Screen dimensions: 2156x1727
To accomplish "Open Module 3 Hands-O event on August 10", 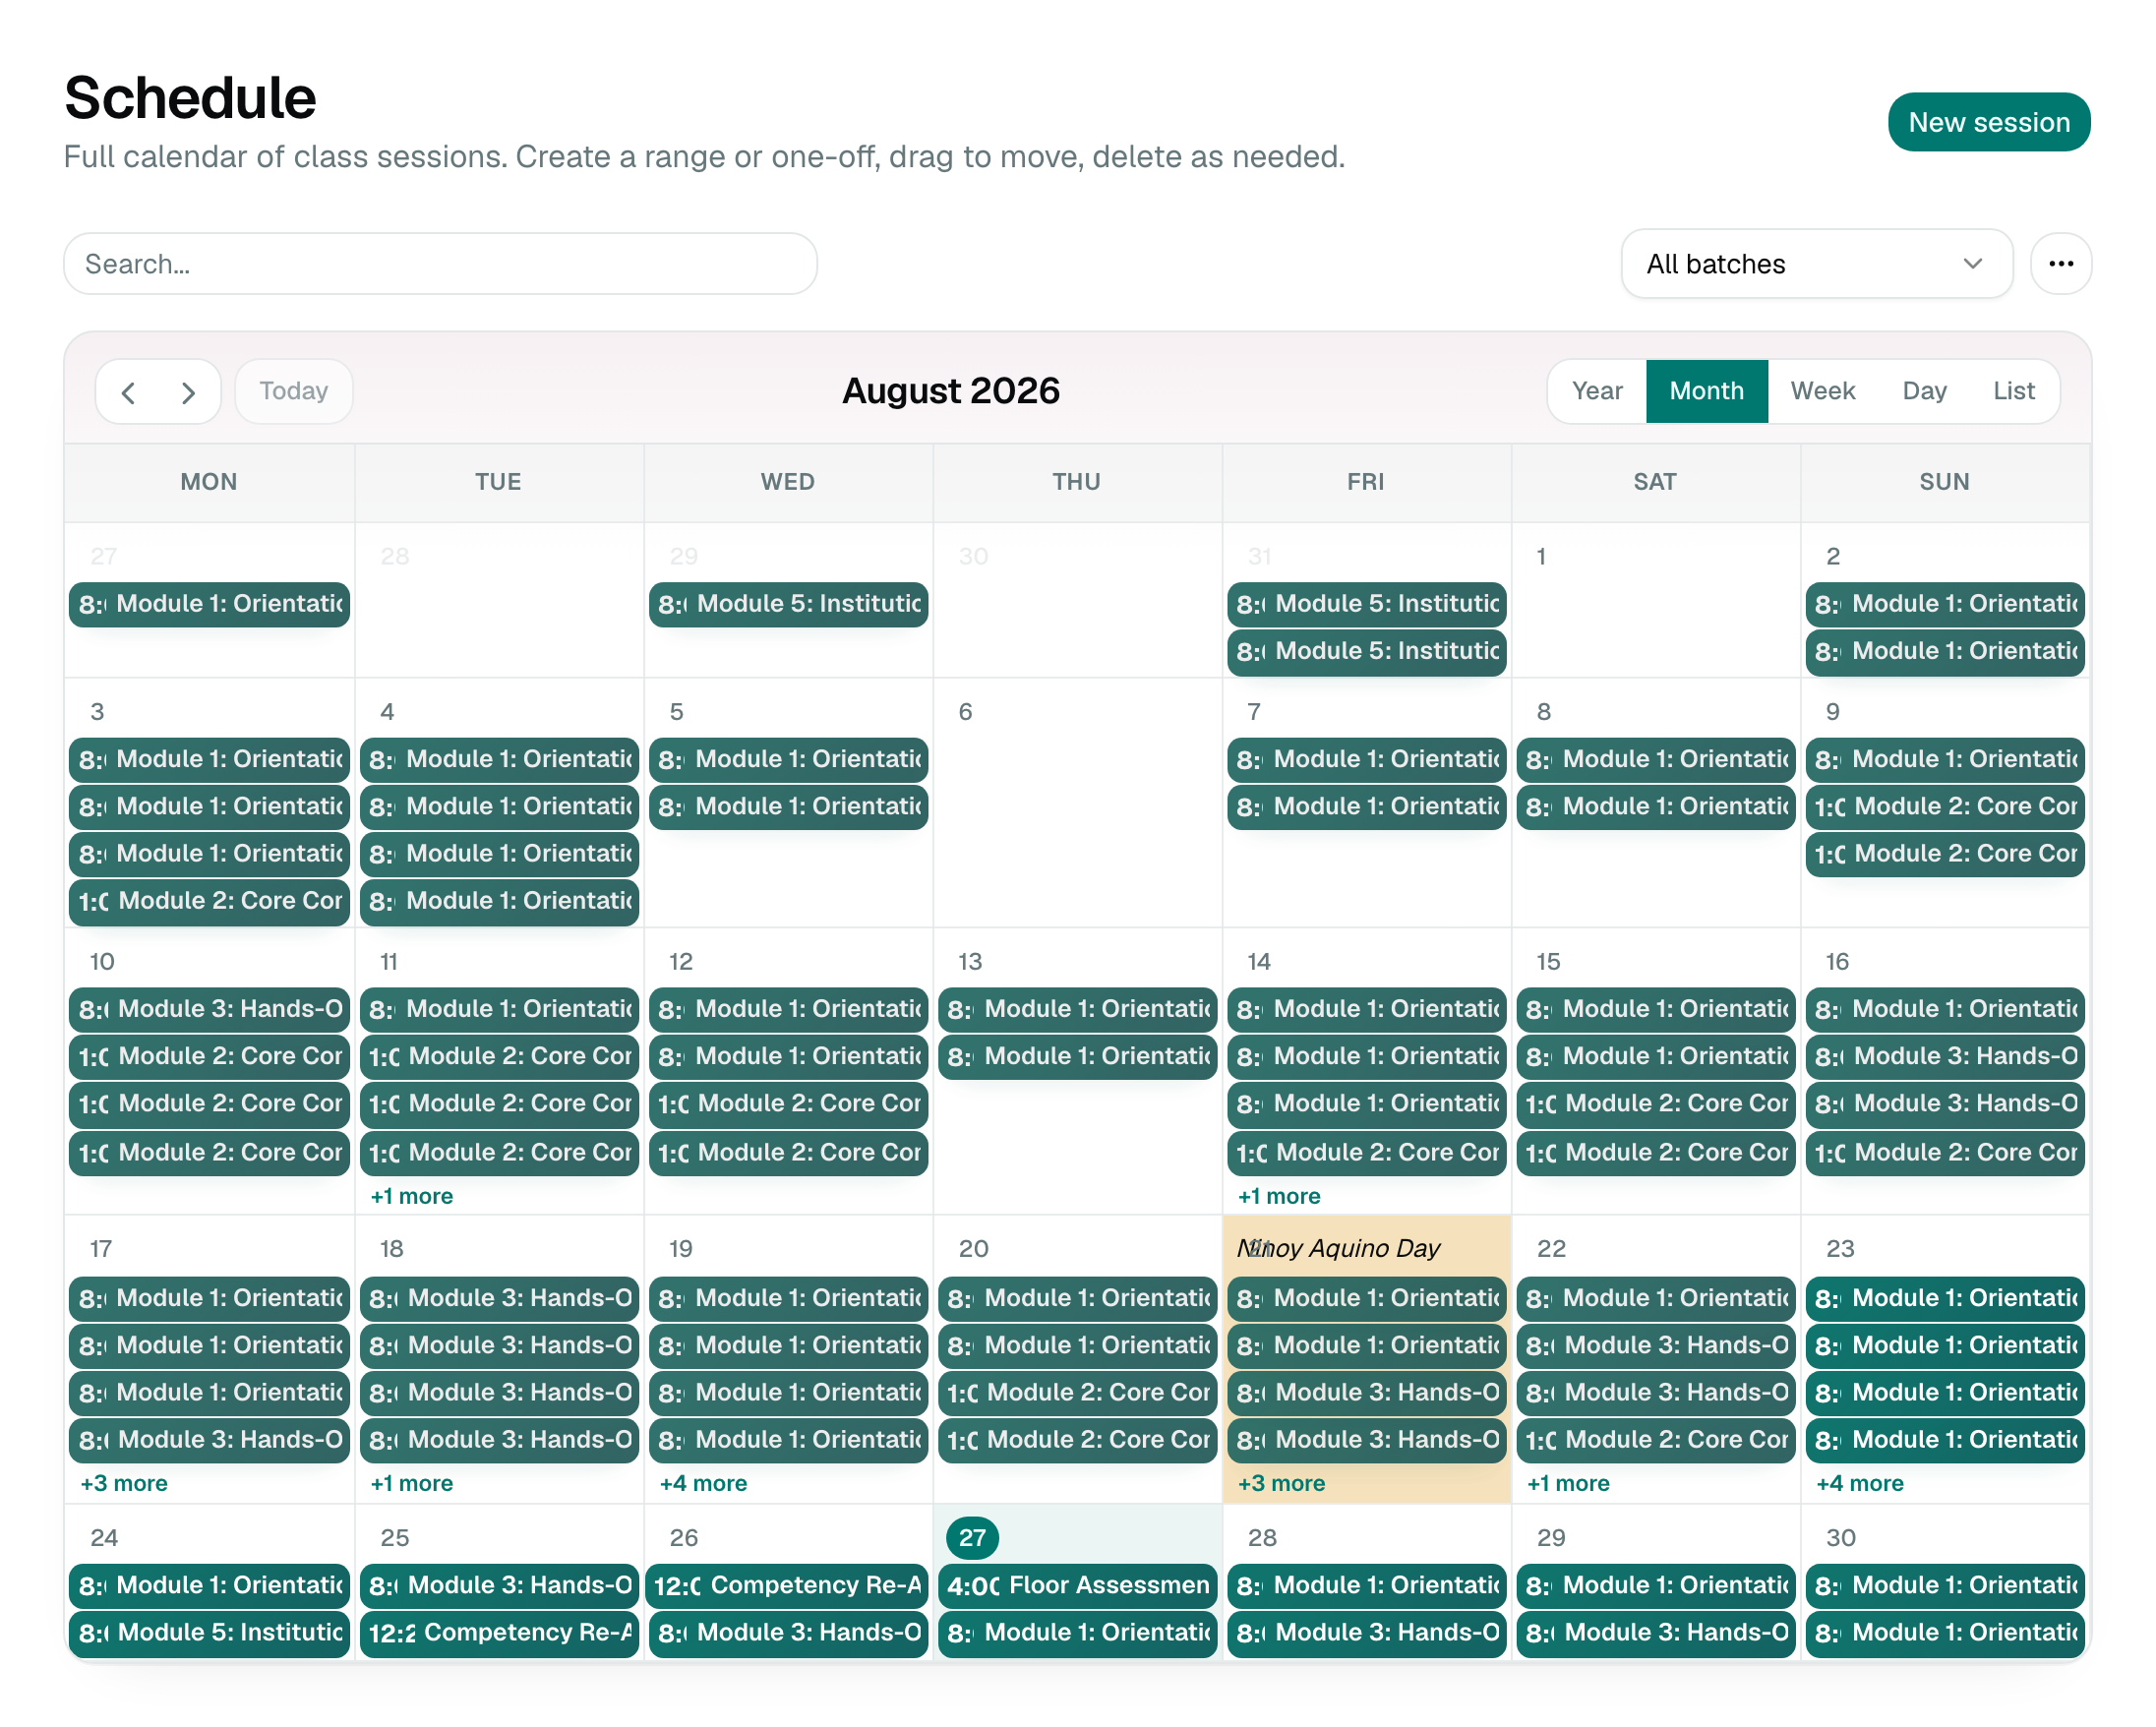I will 209,1009.
